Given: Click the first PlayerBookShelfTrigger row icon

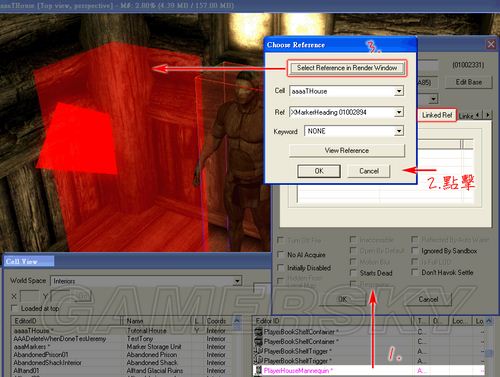Looking at the screenshot, I should tap(258, 351).
